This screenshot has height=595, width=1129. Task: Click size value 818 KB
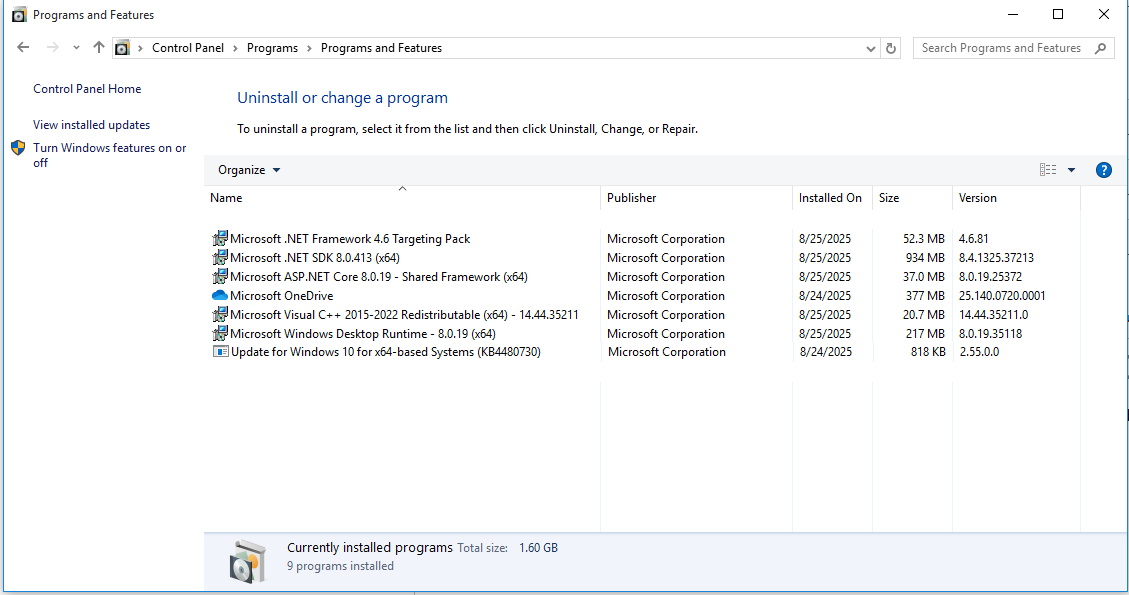(x=928, y=352)
